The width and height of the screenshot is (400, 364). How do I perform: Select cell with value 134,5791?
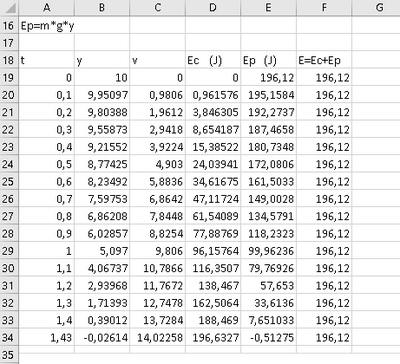pos(268,216)
